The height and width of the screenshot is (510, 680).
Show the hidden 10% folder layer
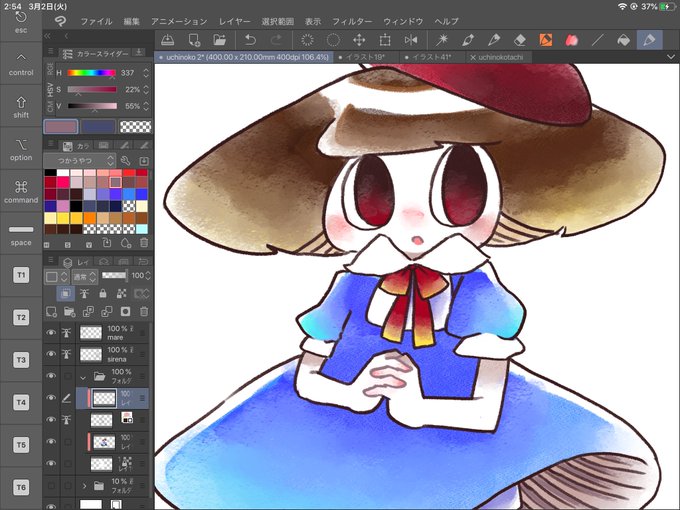point(51,486)
